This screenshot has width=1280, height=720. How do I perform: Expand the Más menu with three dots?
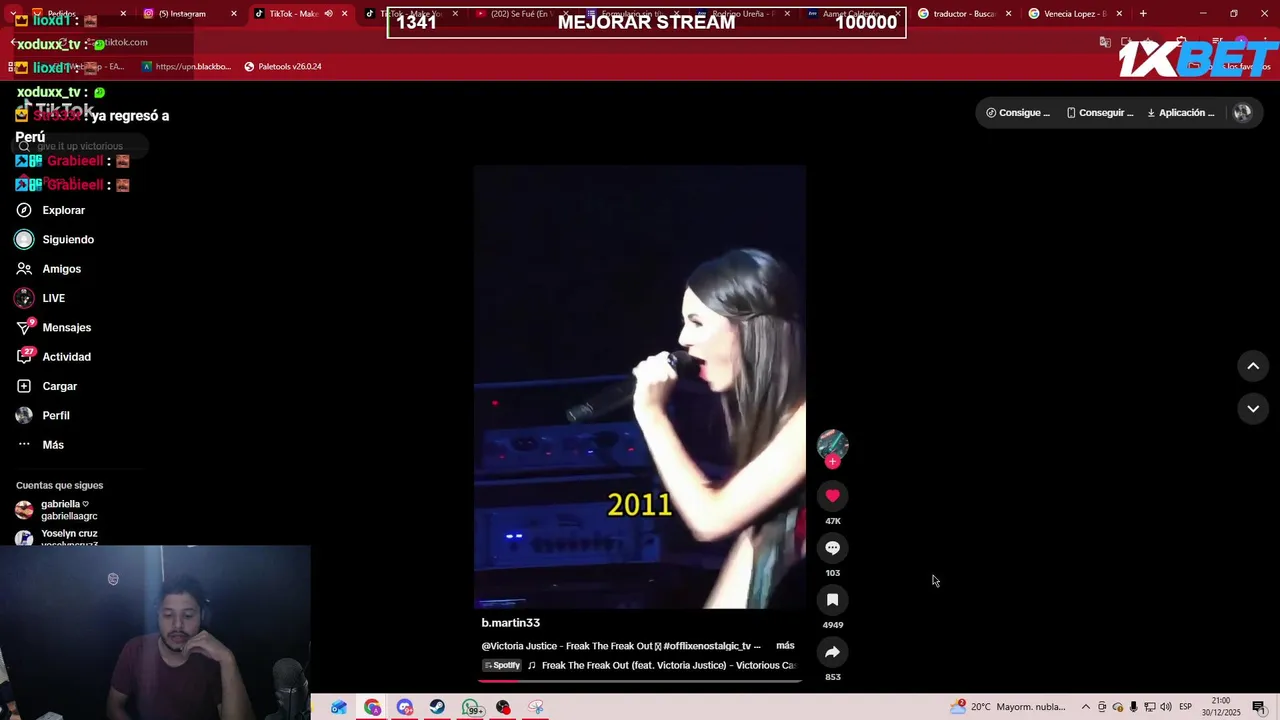52,445
